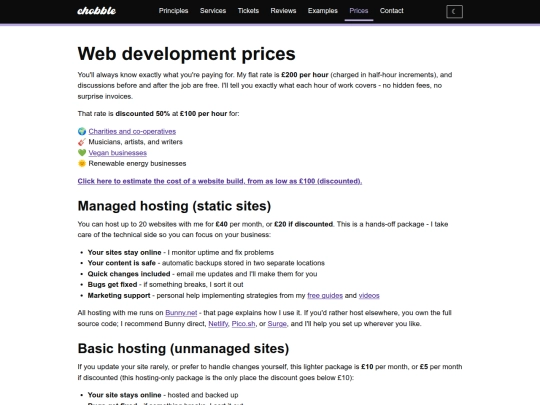Click the text 'Musicians, artists, and writers'

coord(135,142)
